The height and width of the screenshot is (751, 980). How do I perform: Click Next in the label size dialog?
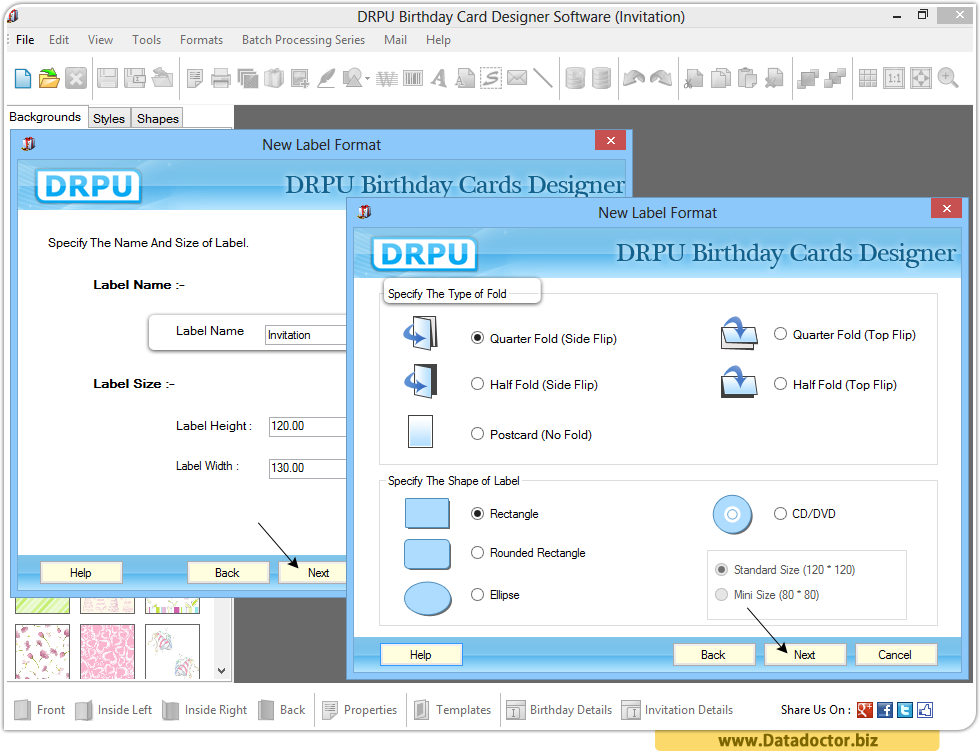313,573
